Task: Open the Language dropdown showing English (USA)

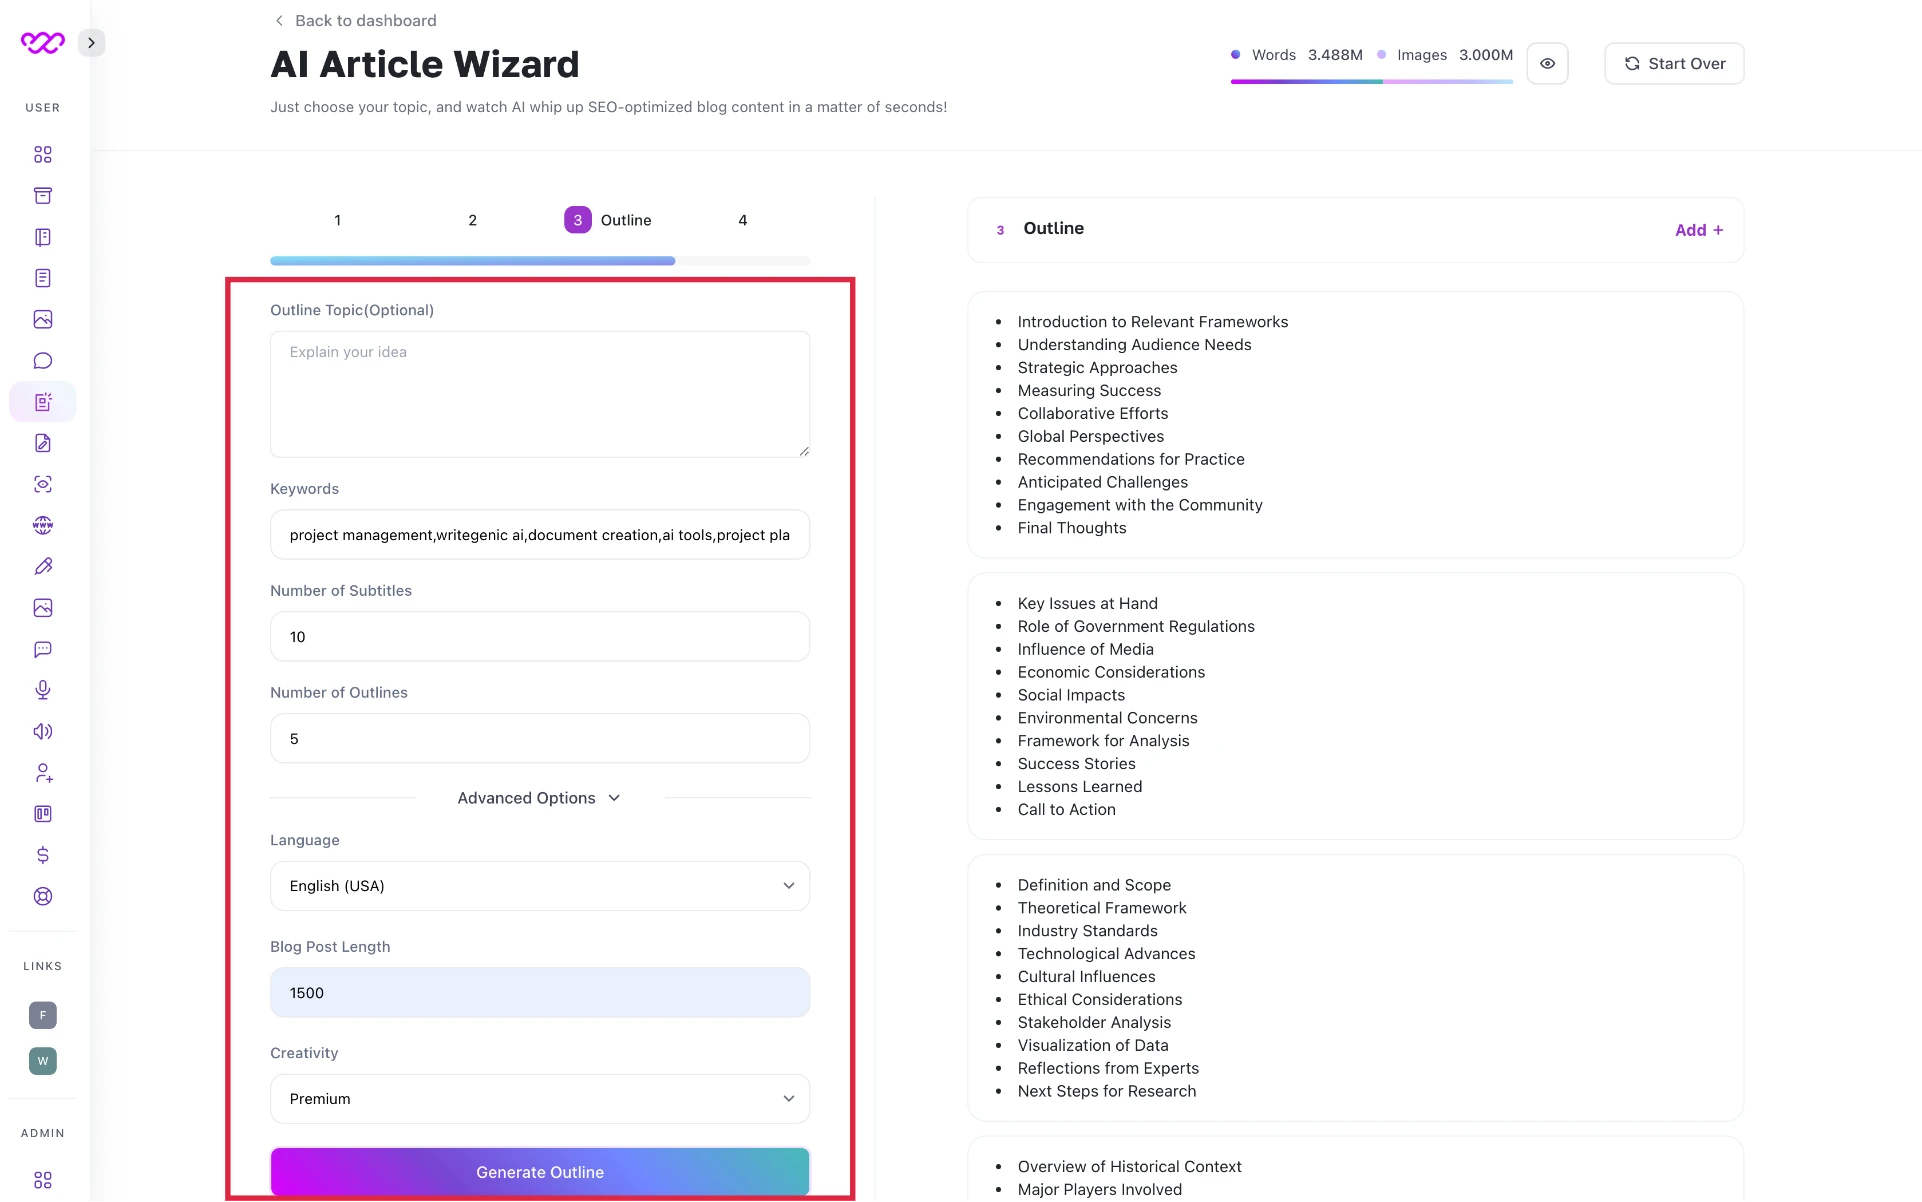Action: [x=540, y=886]
